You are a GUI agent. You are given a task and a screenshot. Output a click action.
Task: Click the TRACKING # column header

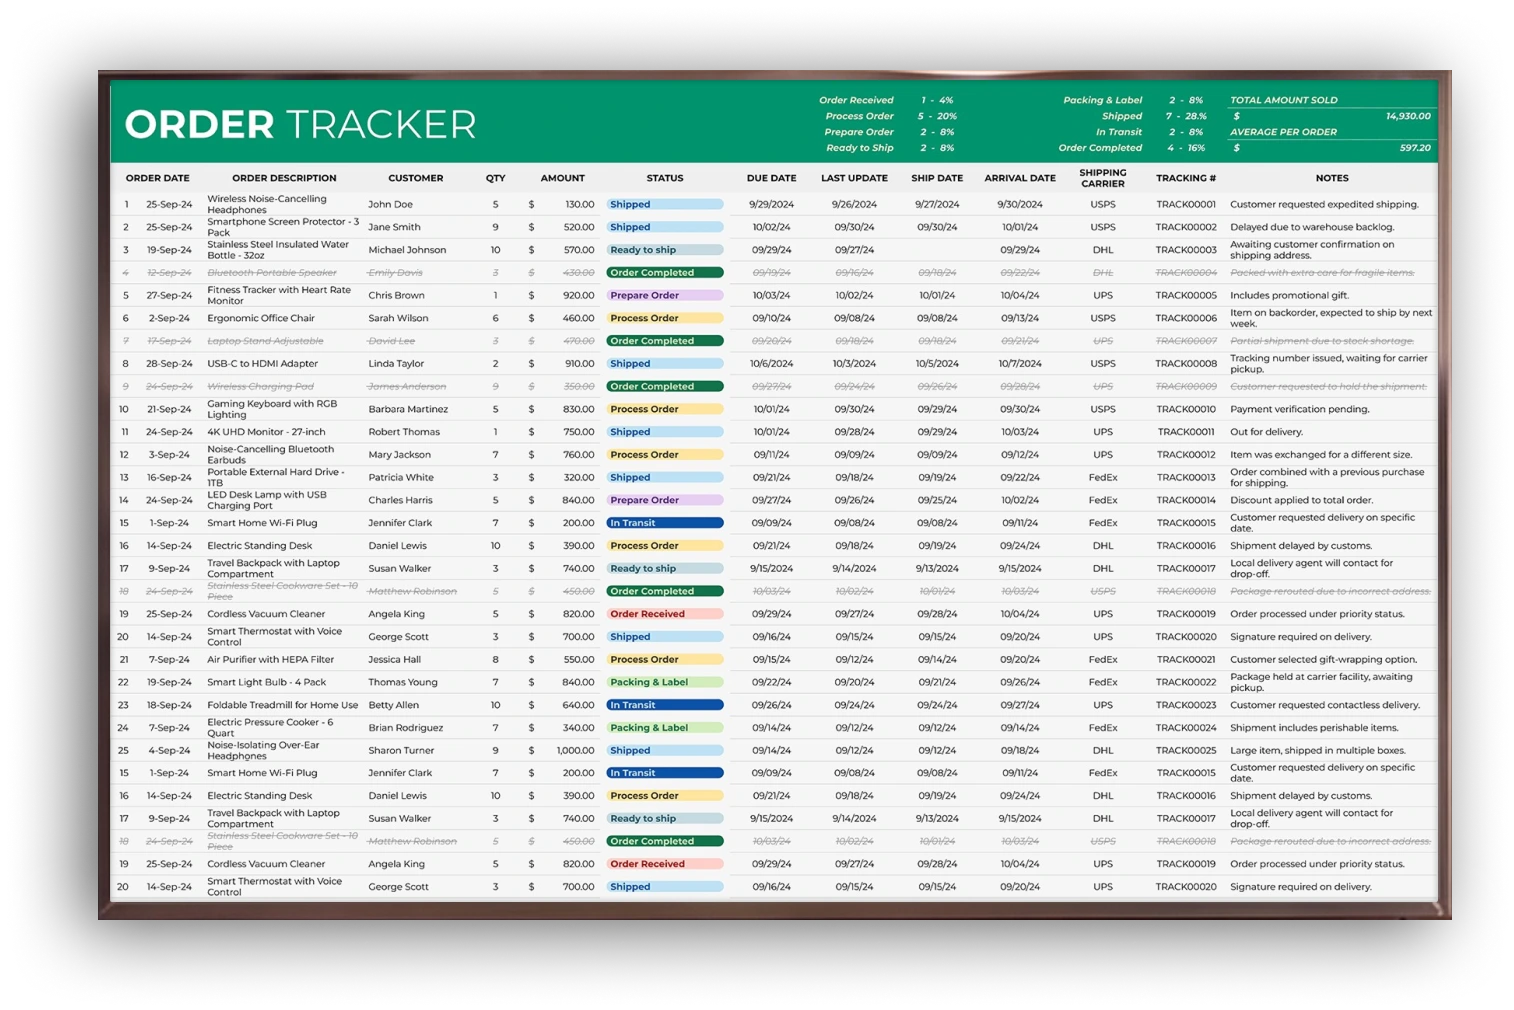point(1186,178)
